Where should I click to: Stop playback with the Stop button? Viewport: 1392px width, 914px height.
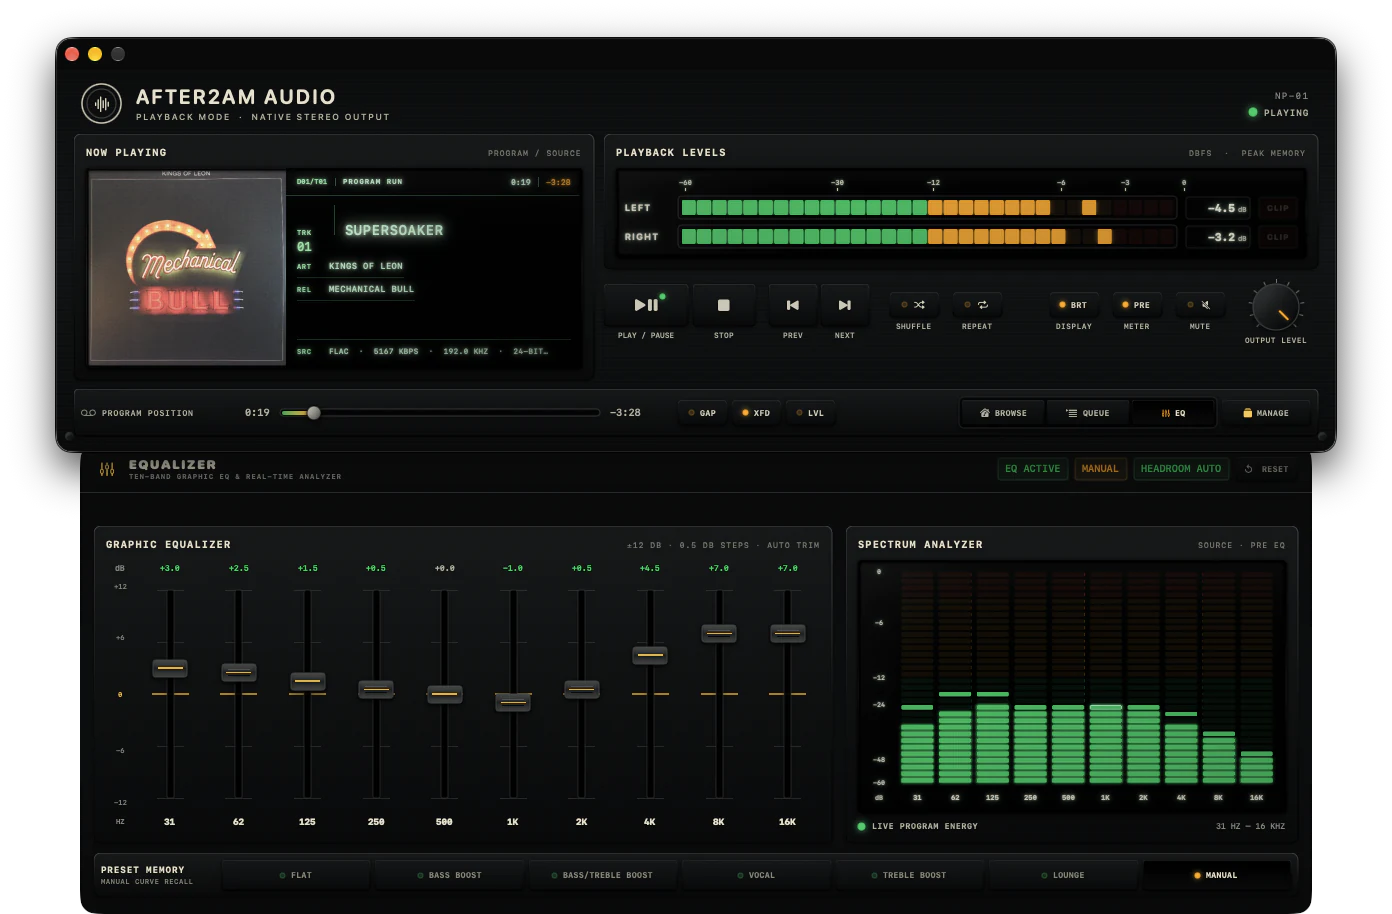click(724, 305)
